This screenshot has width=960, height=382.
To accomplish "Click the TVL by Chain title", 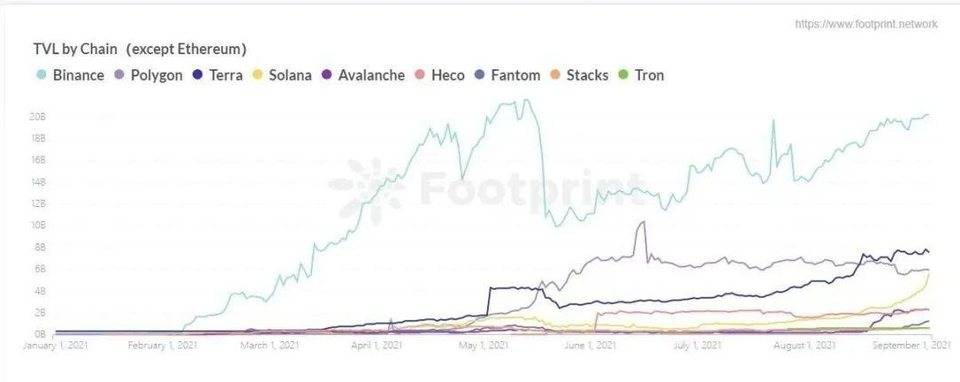I will (x=140, y=48).
